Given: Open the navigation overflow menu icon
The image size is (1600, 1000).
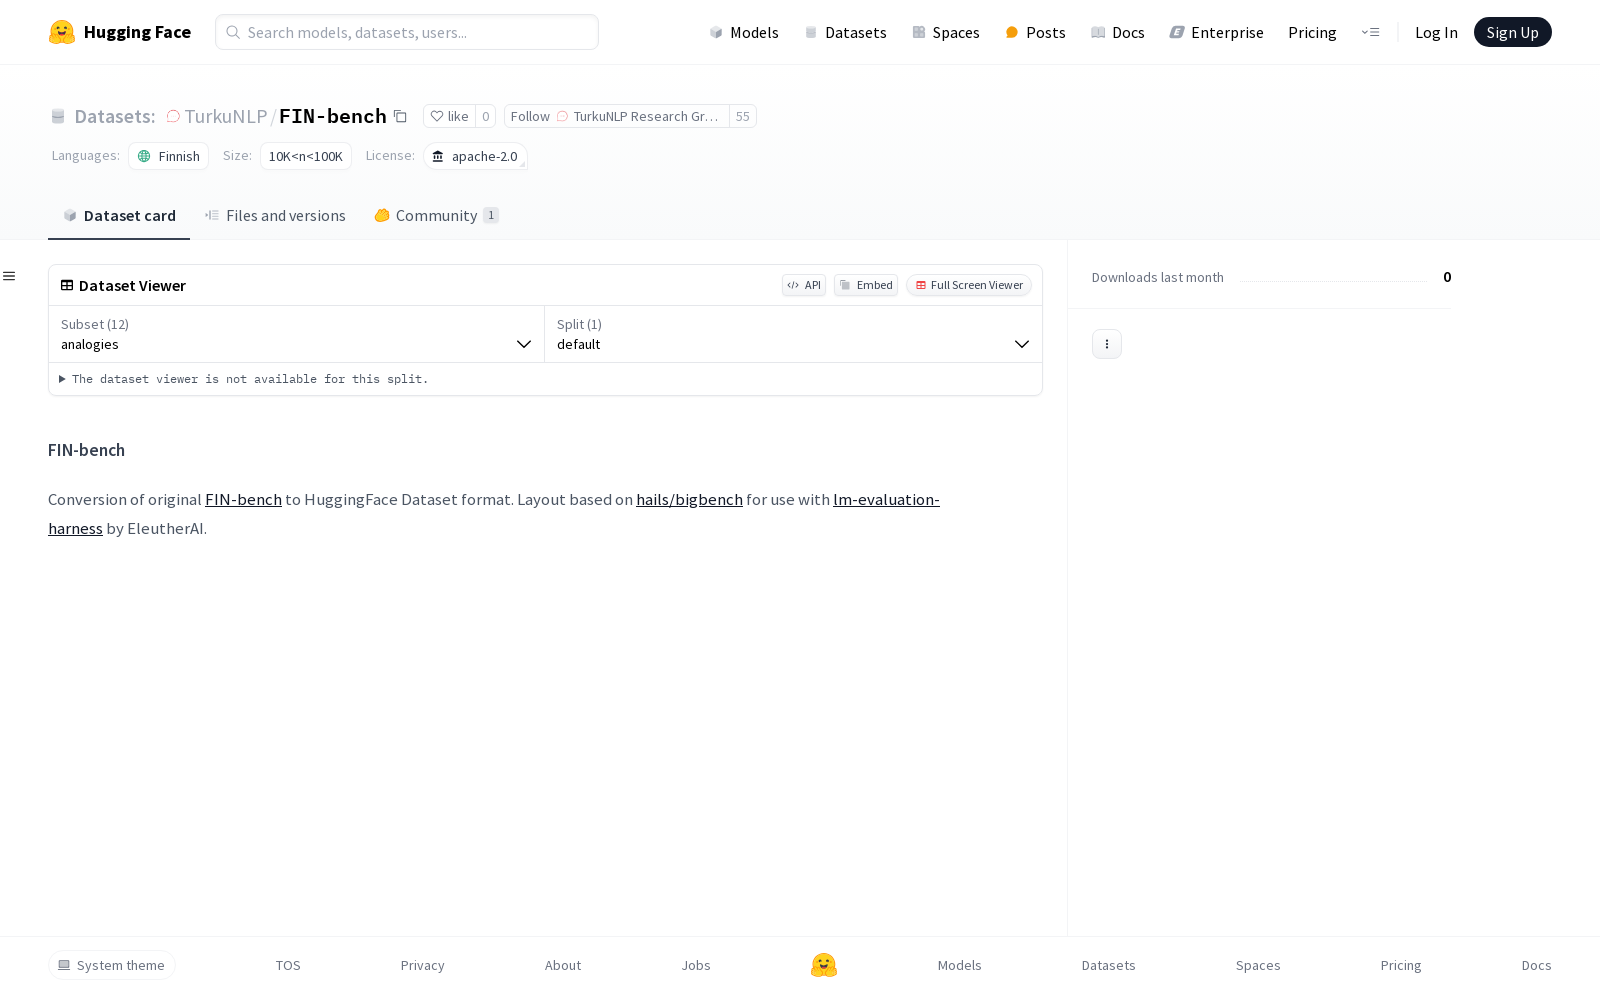Looking at the screenshot, I should click(x=1370, y=32).
